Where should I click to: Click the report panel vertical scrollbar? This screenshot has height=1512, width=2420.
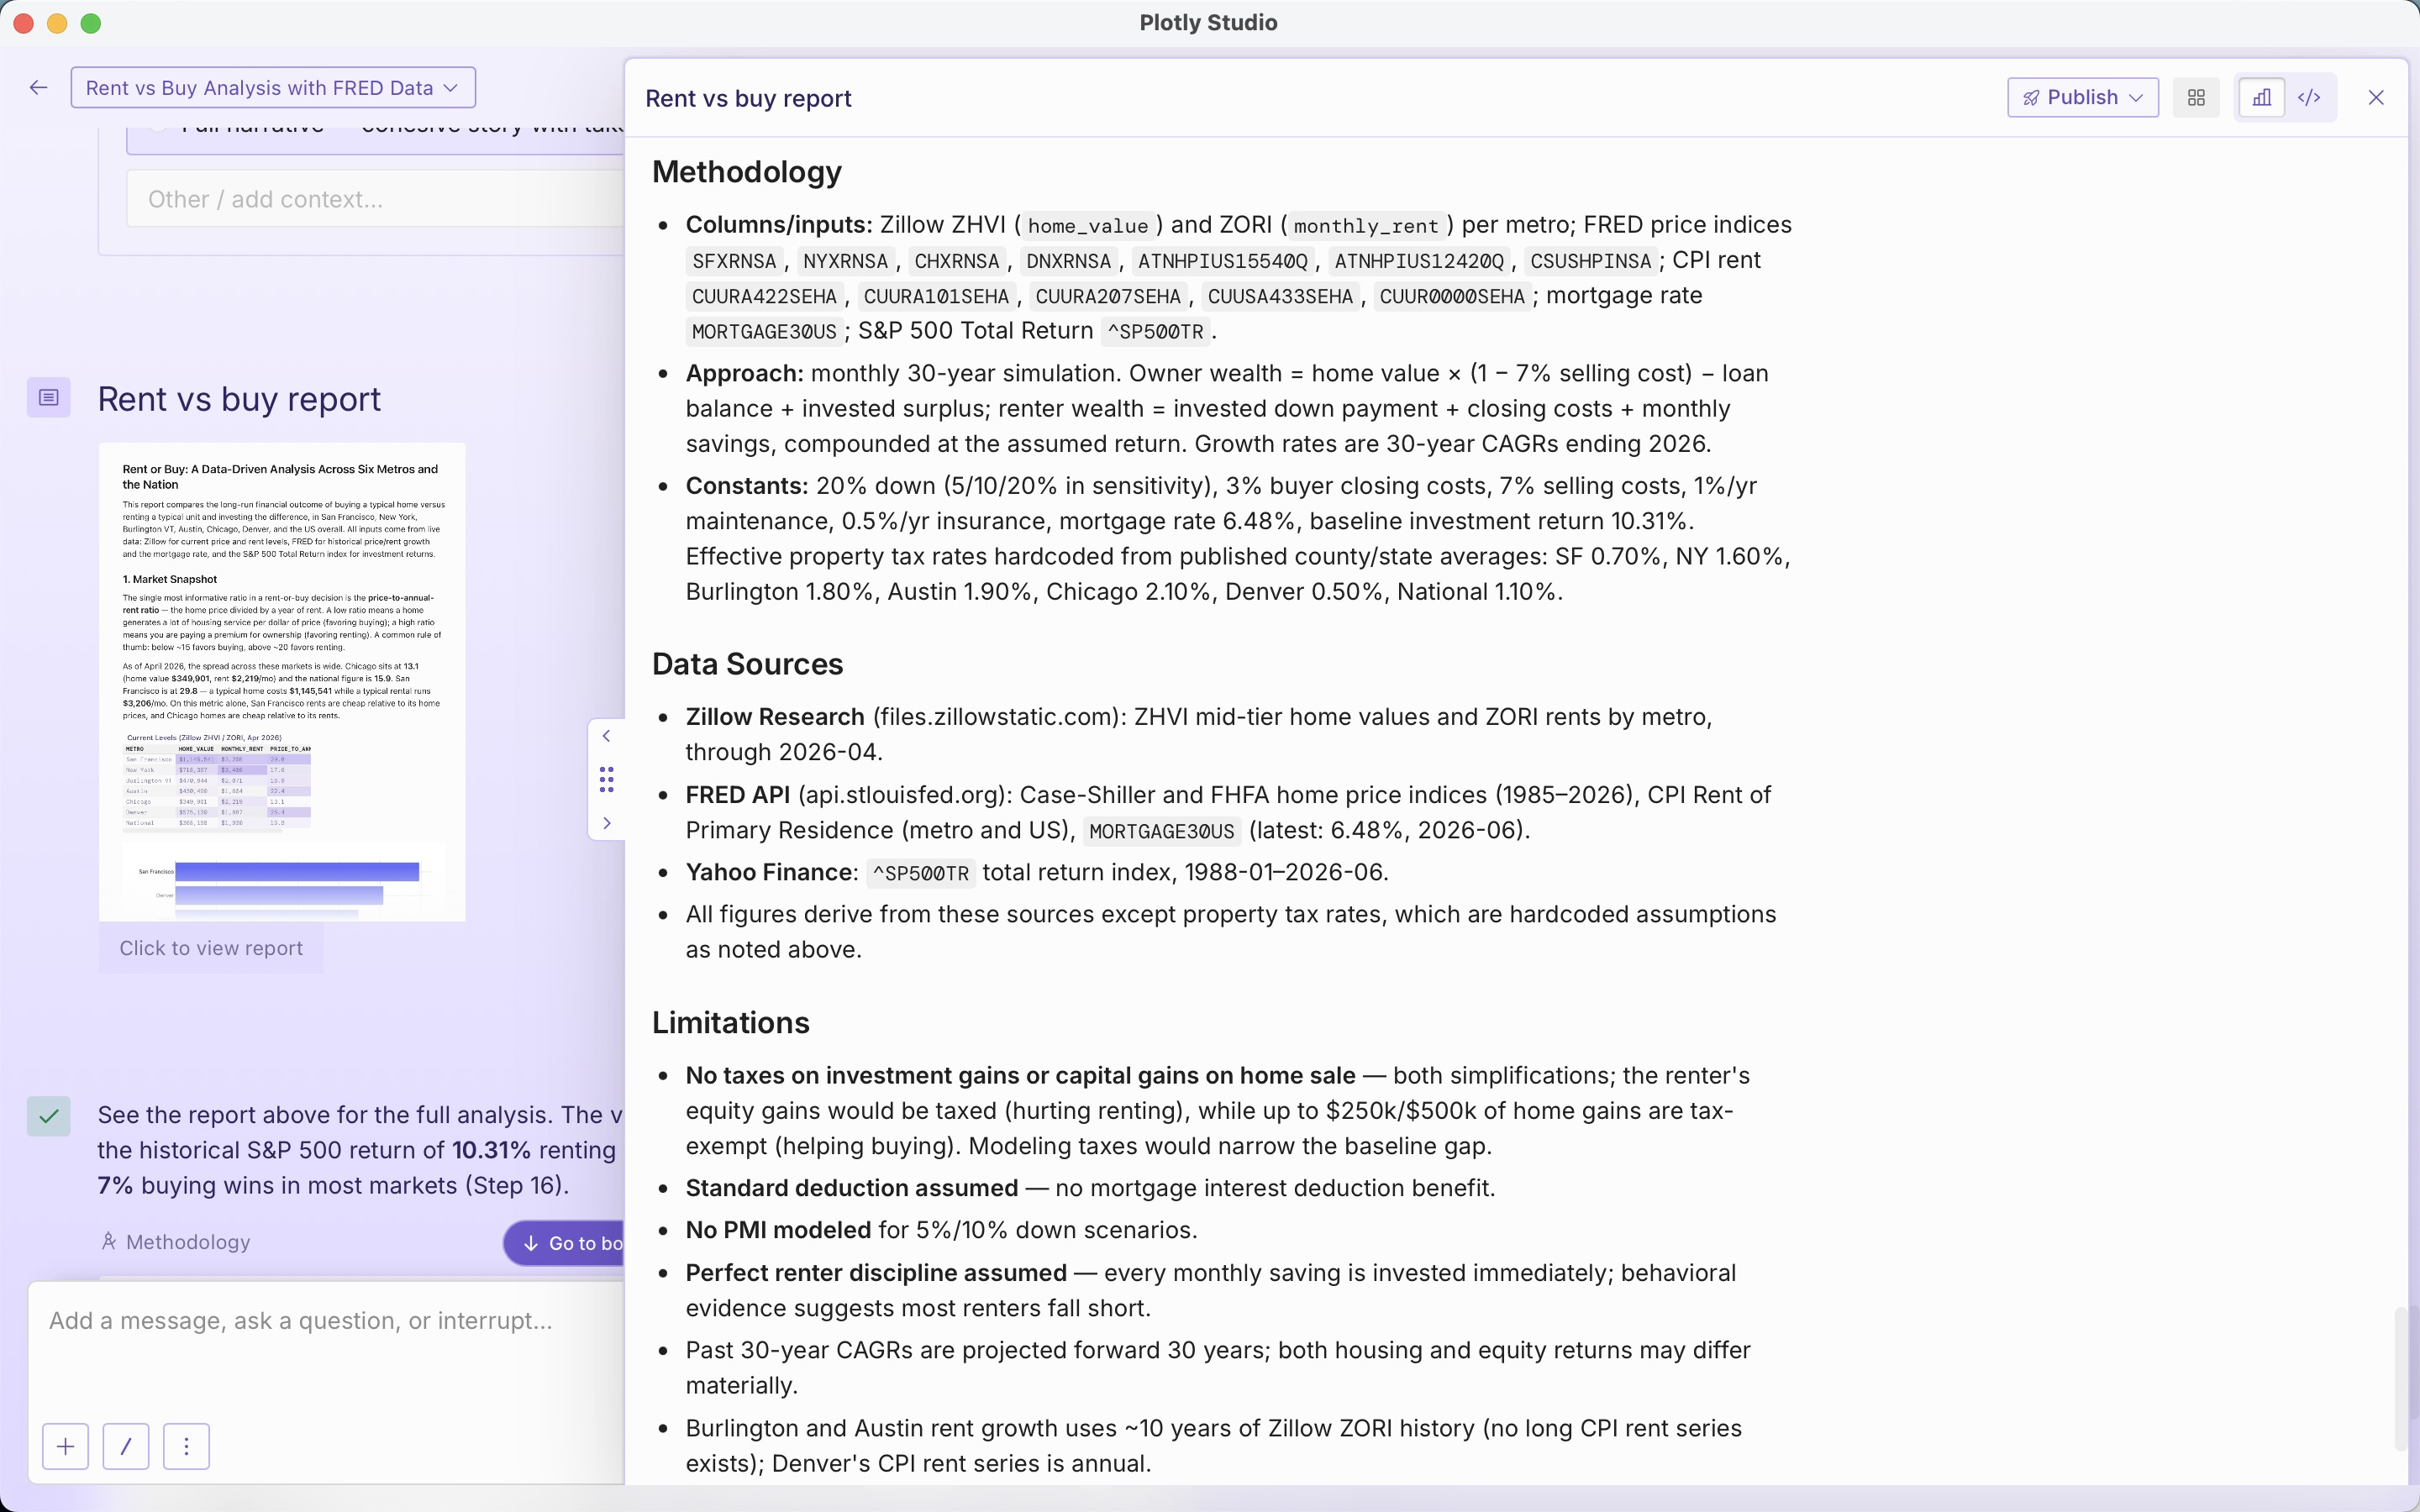click(x=2401, y=1378)
